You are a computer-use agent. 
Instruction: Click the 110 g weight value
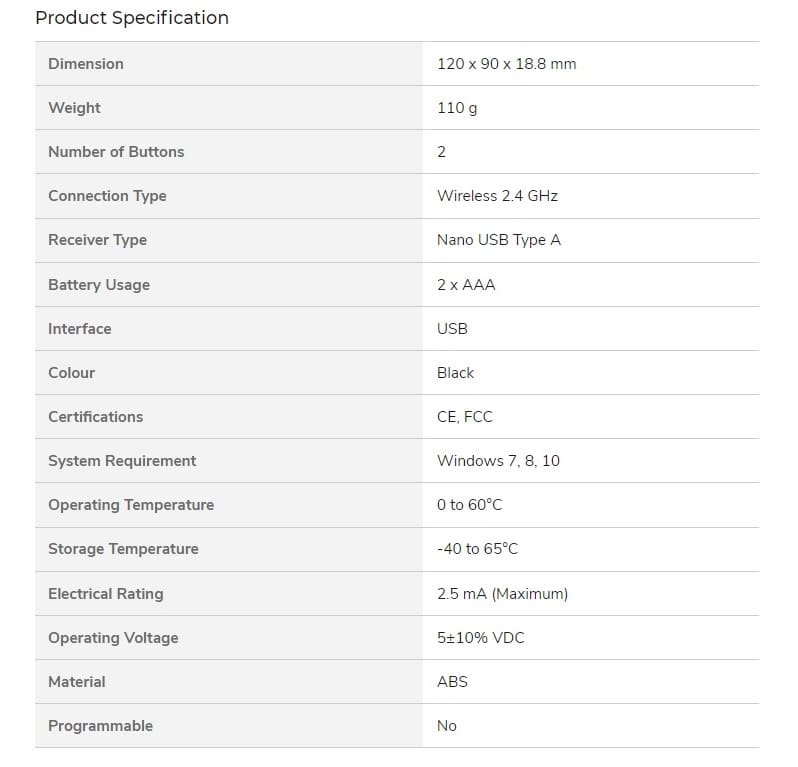pos(457,108)
